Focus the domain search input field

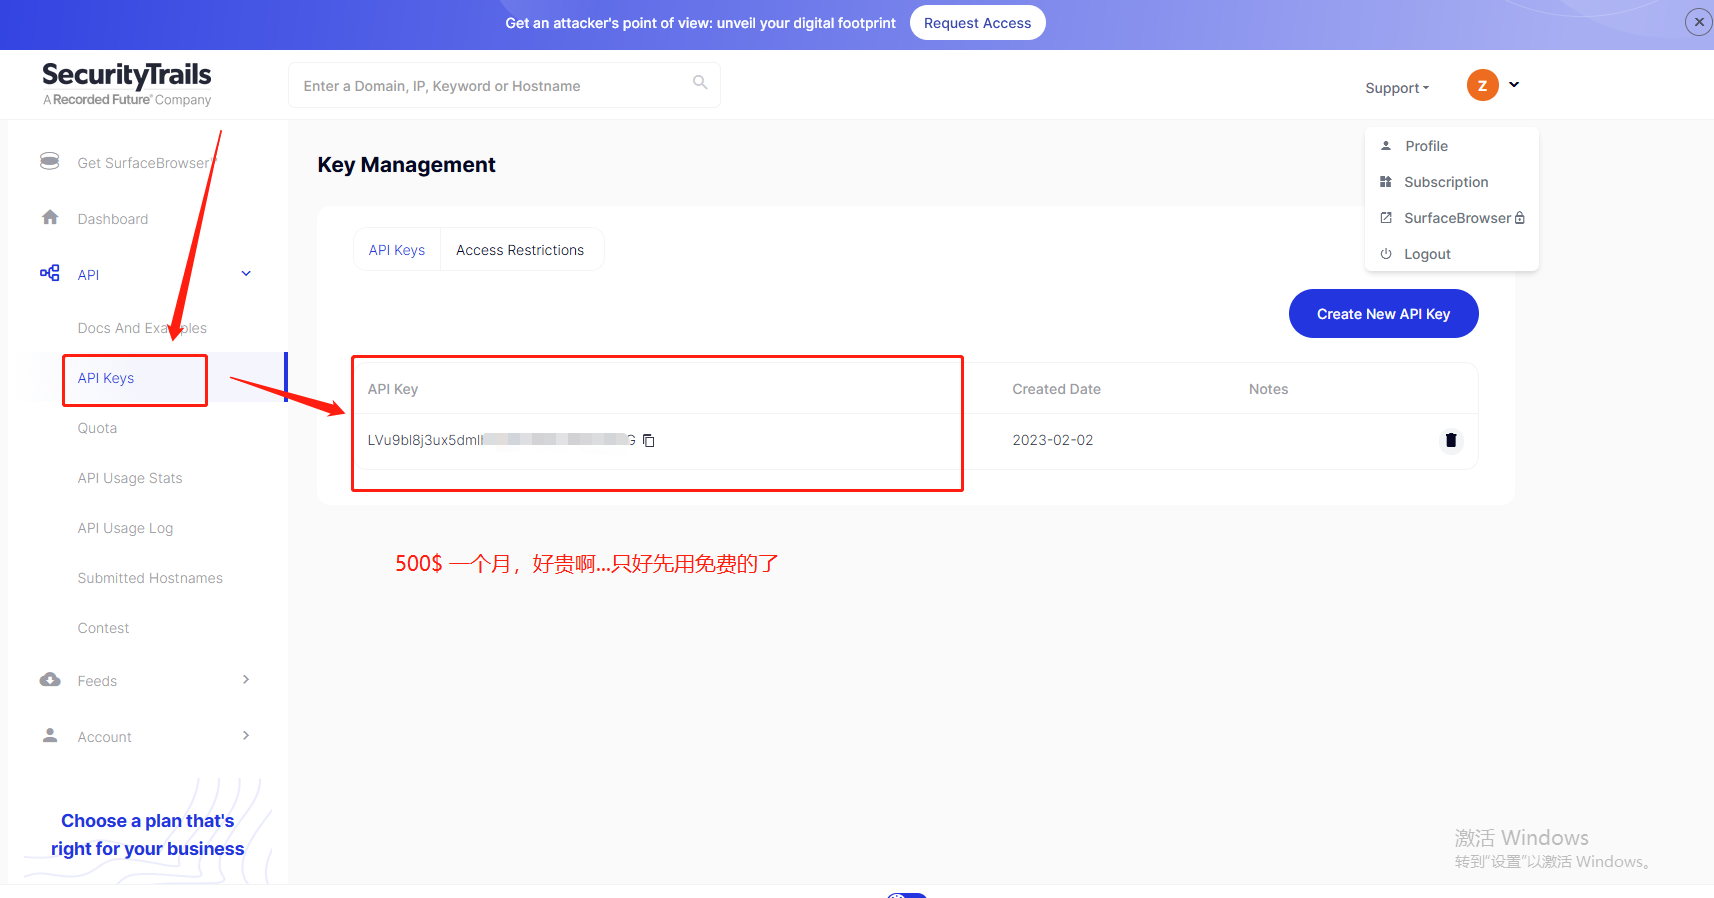490,86
